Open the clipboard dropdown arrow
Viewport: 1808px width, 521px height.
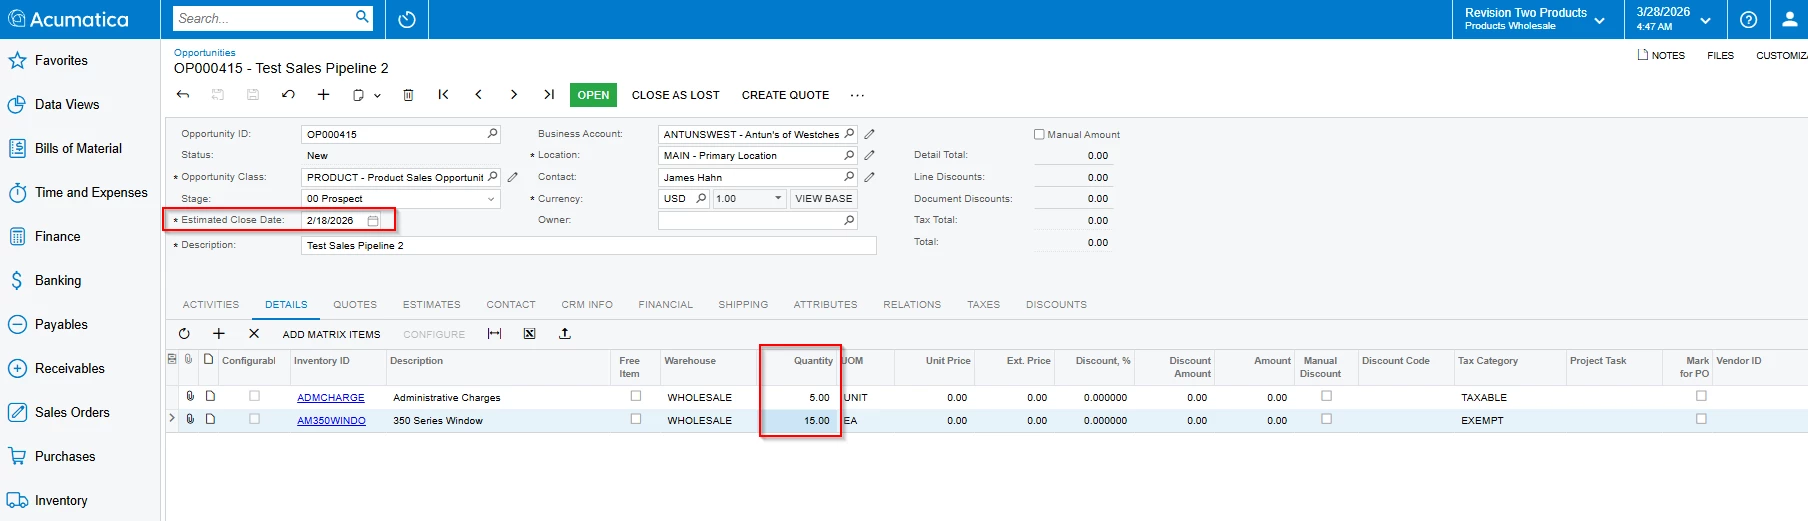(377, 96)
